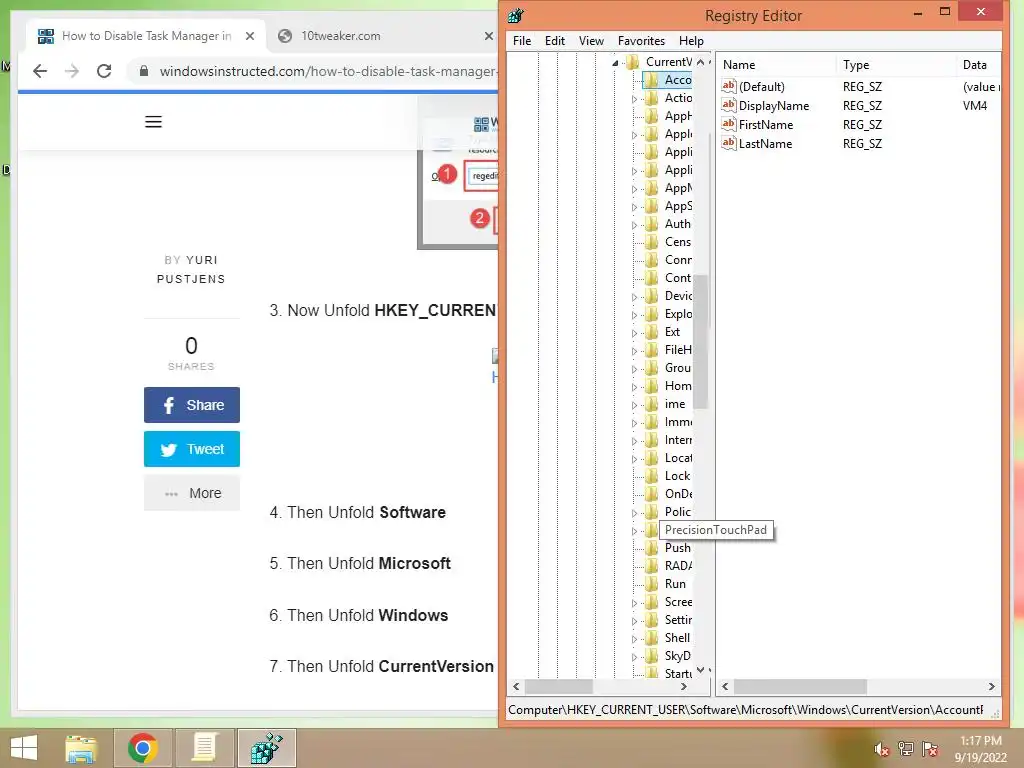Screen dimensions: 1024x768
Task: Expand the Actio registry key
Action: point(634,99)
